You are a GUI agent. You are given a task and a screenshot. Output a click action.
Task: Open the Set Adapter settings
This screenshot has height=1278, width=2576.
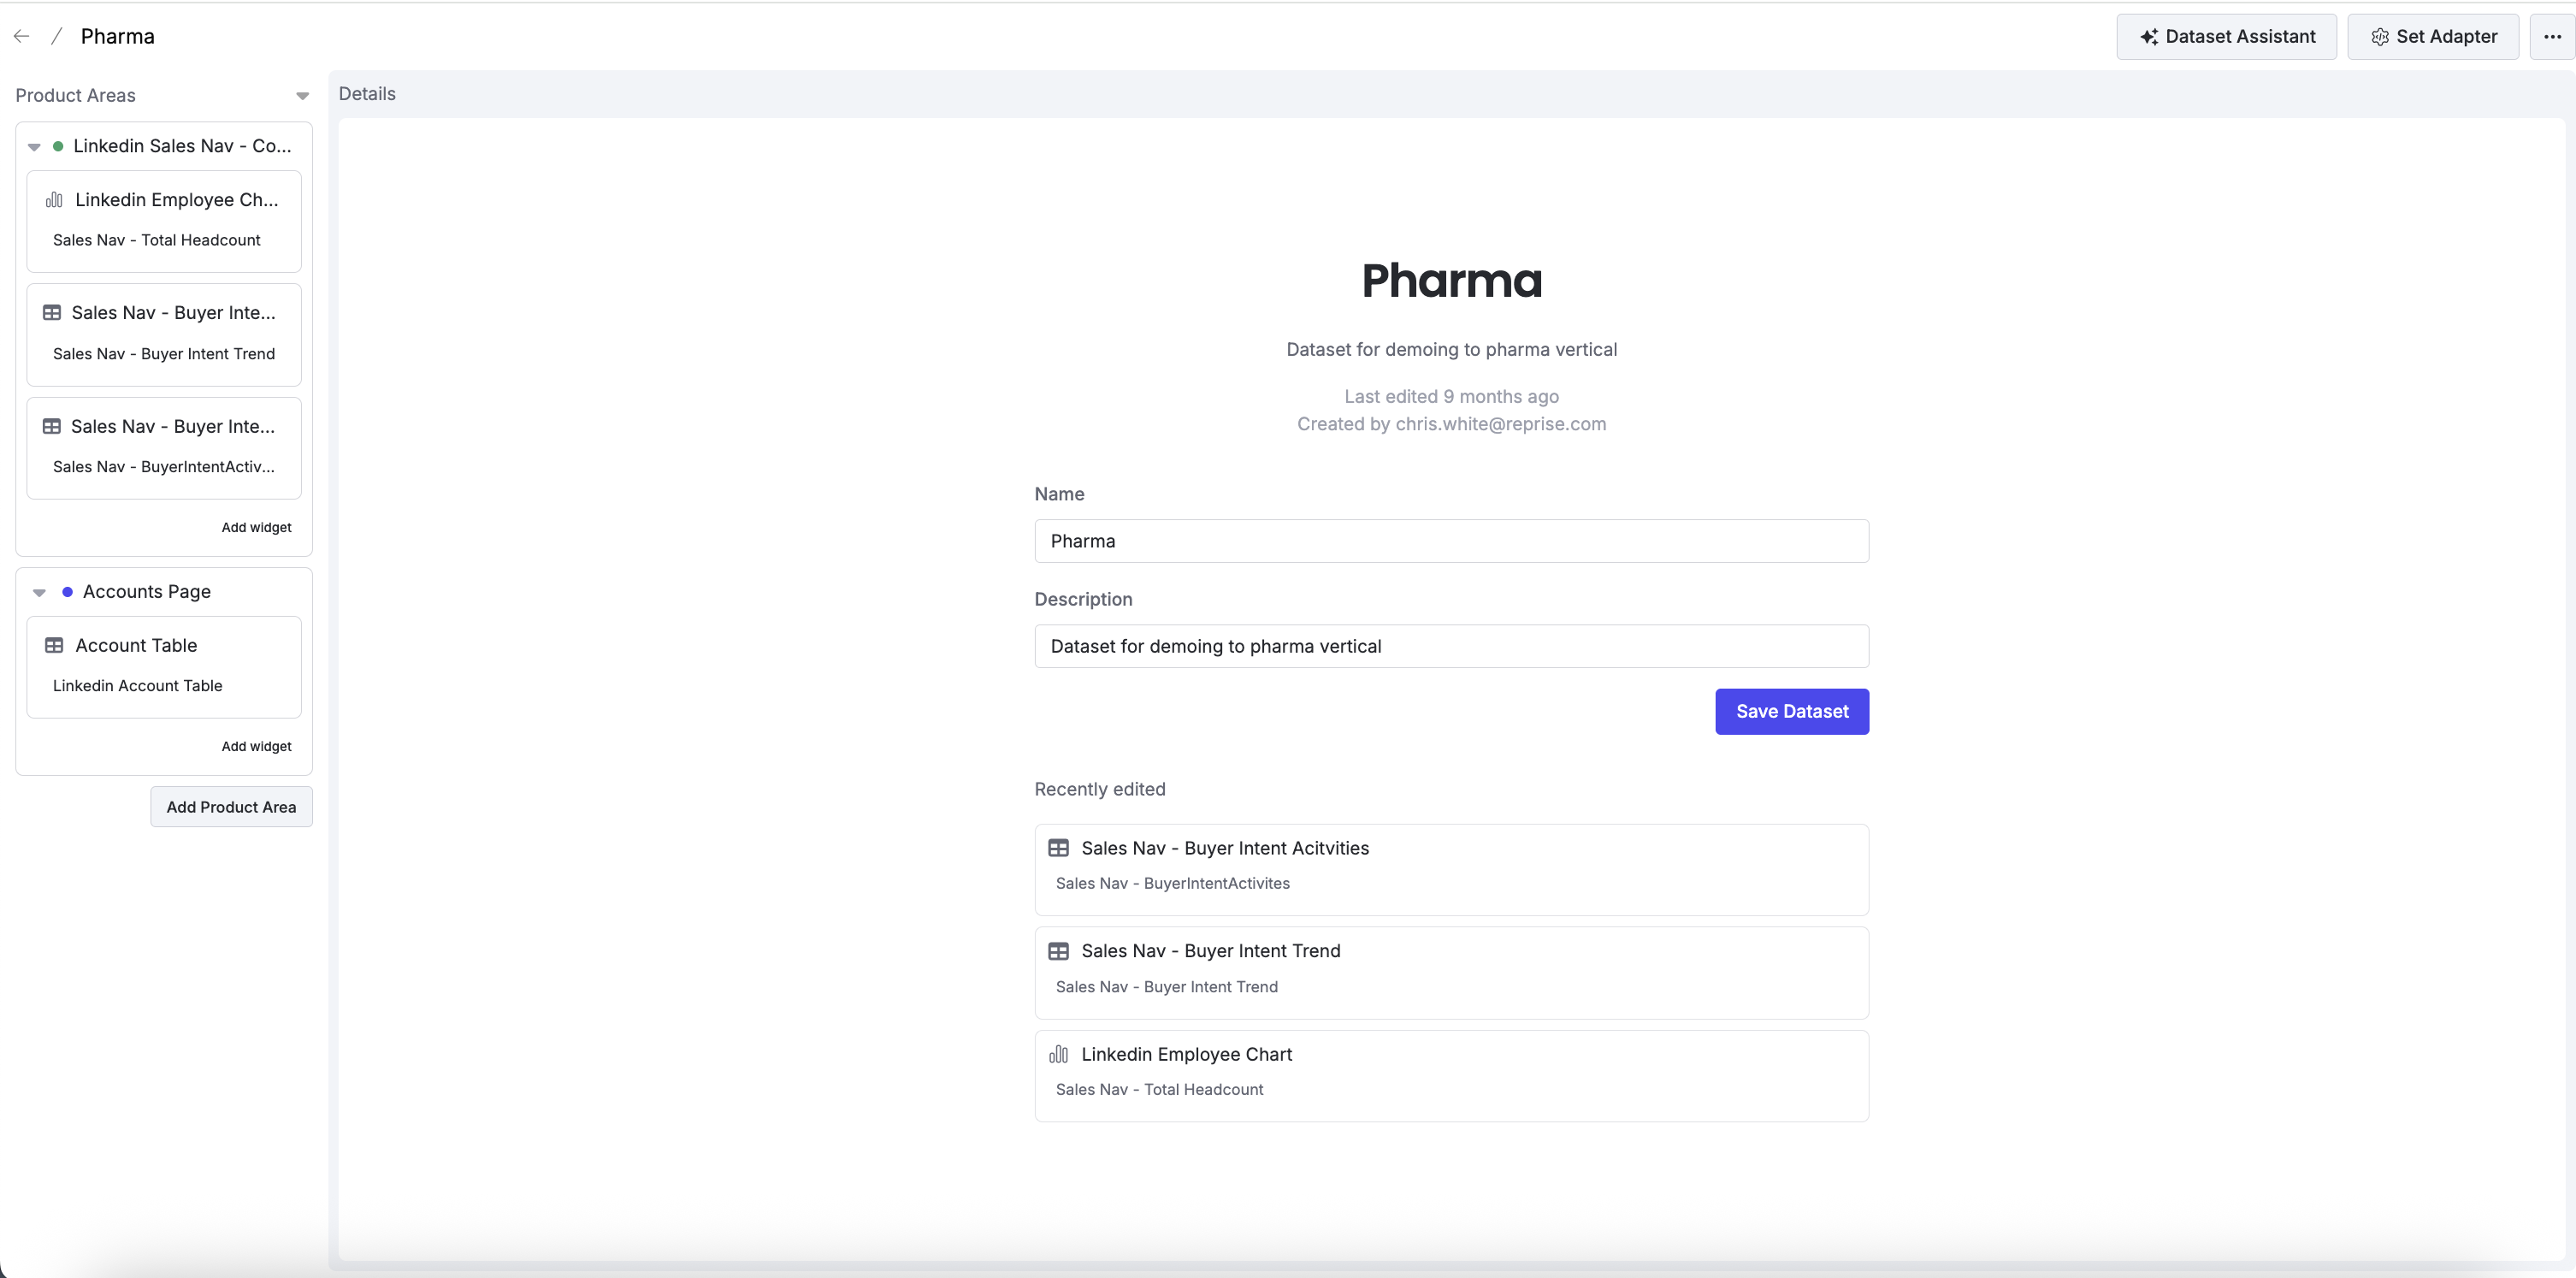[2433, 37]
